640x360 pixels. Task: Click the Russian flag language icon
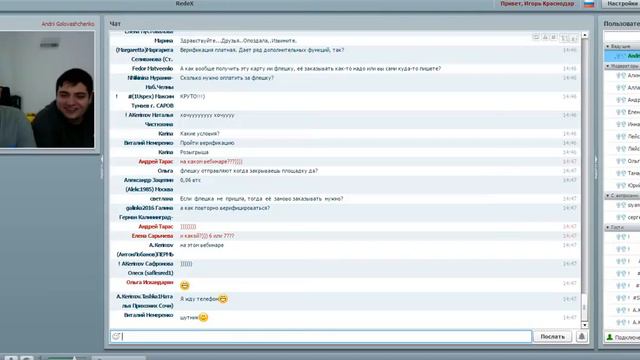click(589, 4)
